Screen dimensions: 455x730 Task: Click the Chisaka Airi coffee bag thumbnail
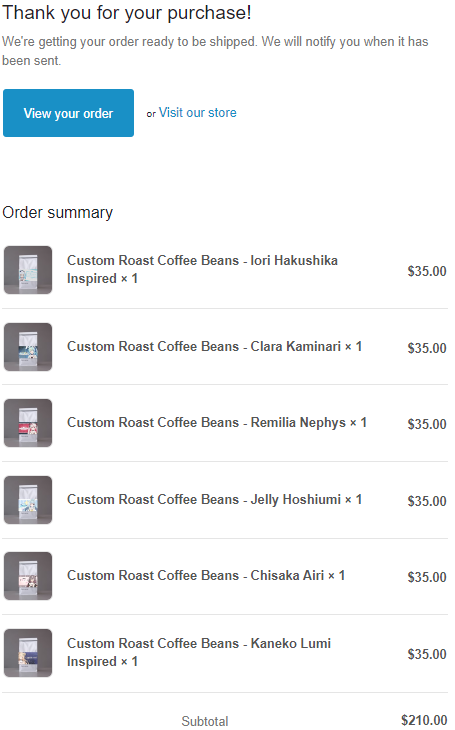coord(28,576)
